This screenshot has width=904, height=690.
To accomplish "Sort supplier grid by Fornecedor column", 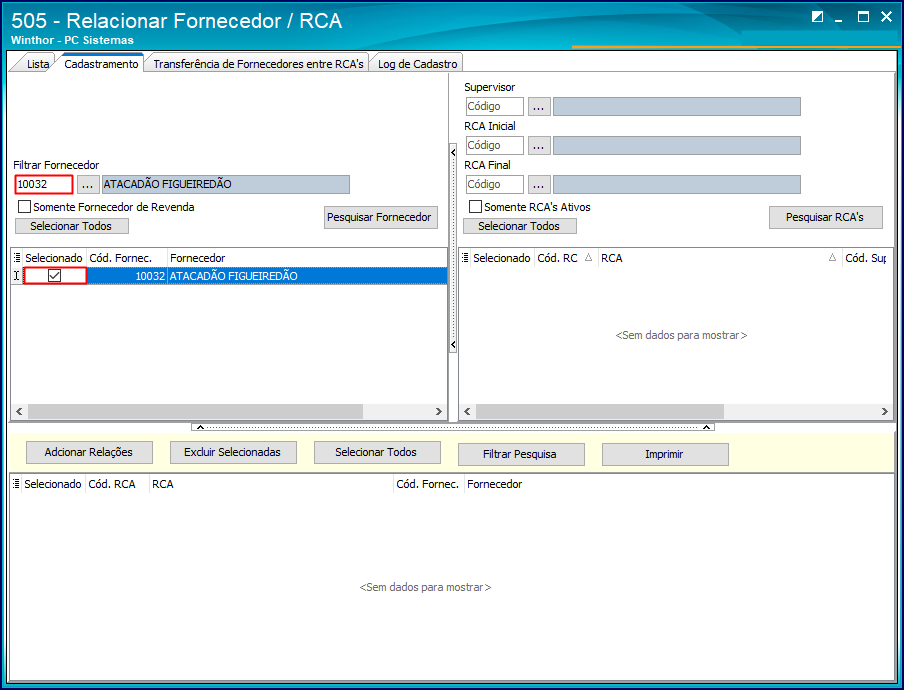I will click(307, 258).
